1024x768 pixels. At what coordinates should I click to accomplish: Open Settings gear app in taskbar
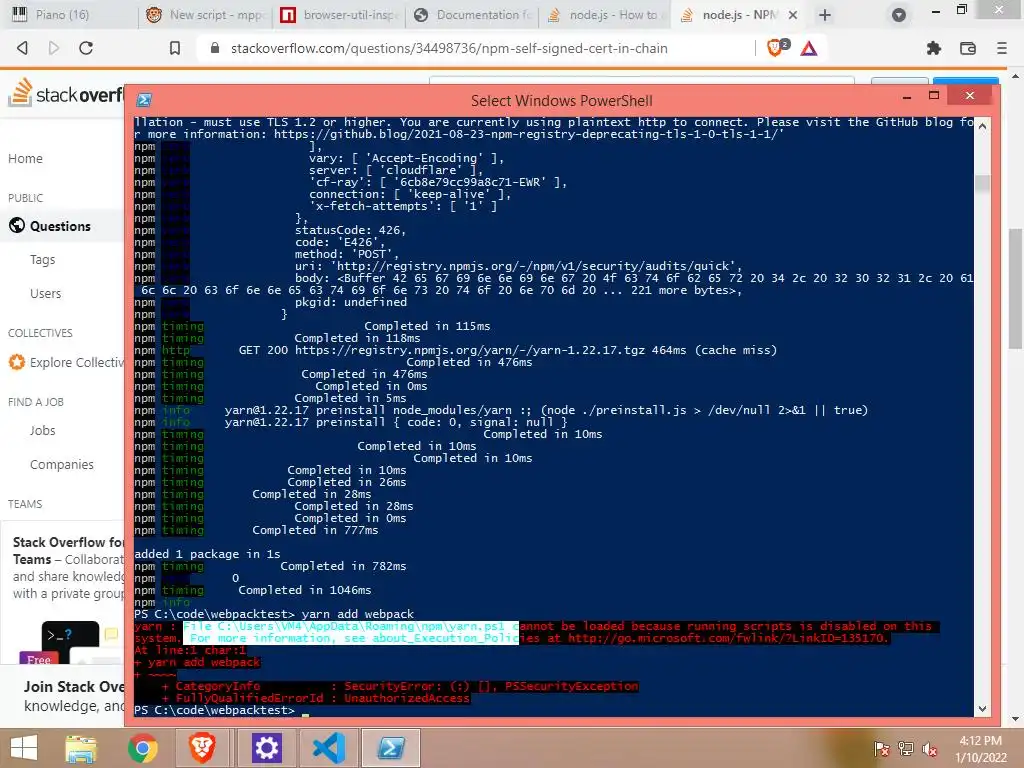coord(266,748)
